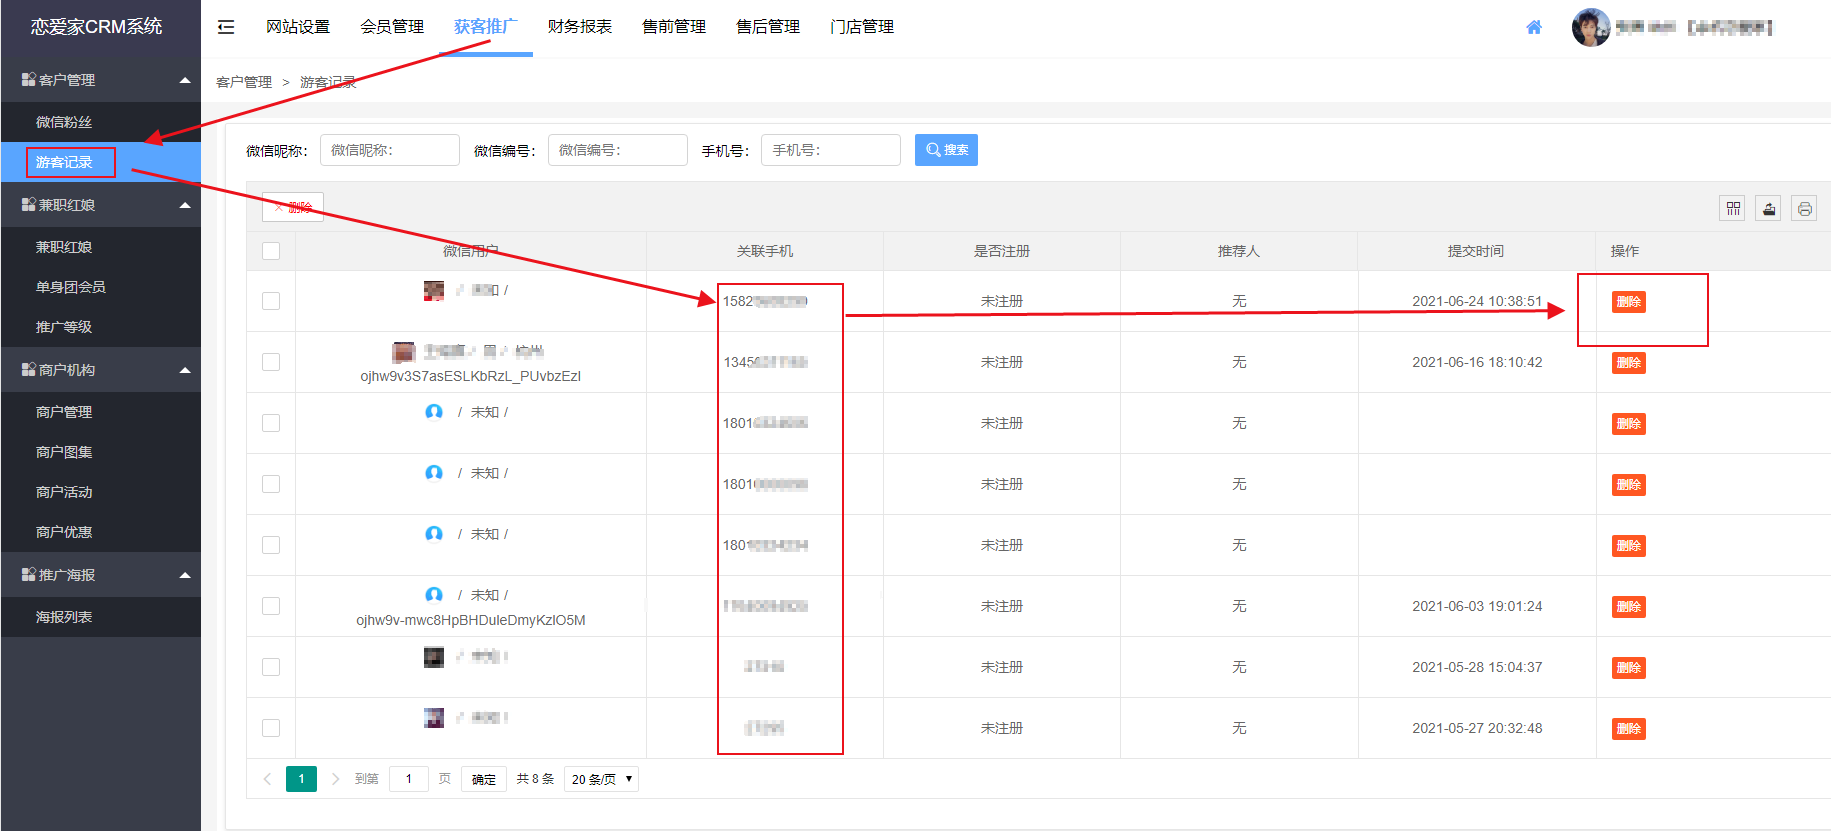
Task: Check the row dated 2021-05-28 15:04:37
Action: click(x=271, y=667)
